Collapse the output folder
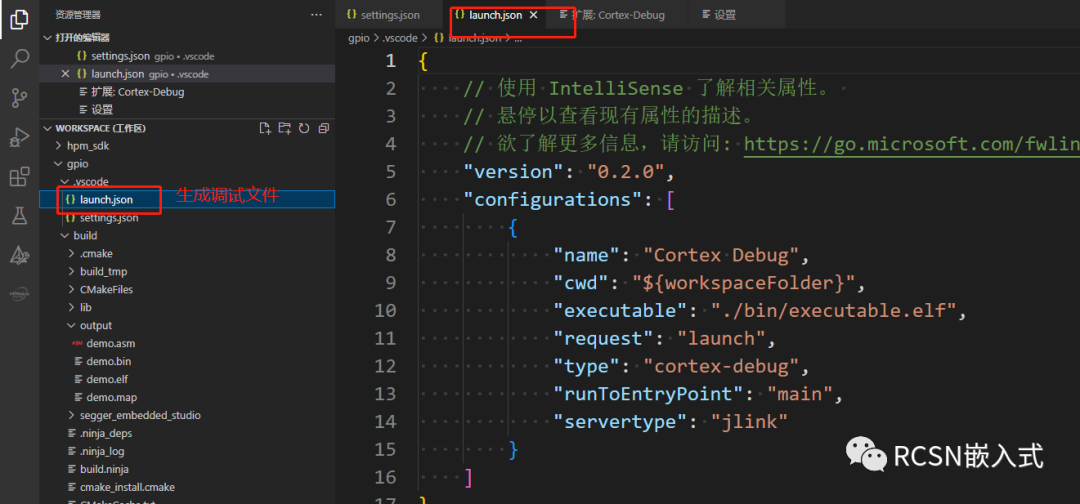The width and height of the screenshot is (1080, 504). 72,325
